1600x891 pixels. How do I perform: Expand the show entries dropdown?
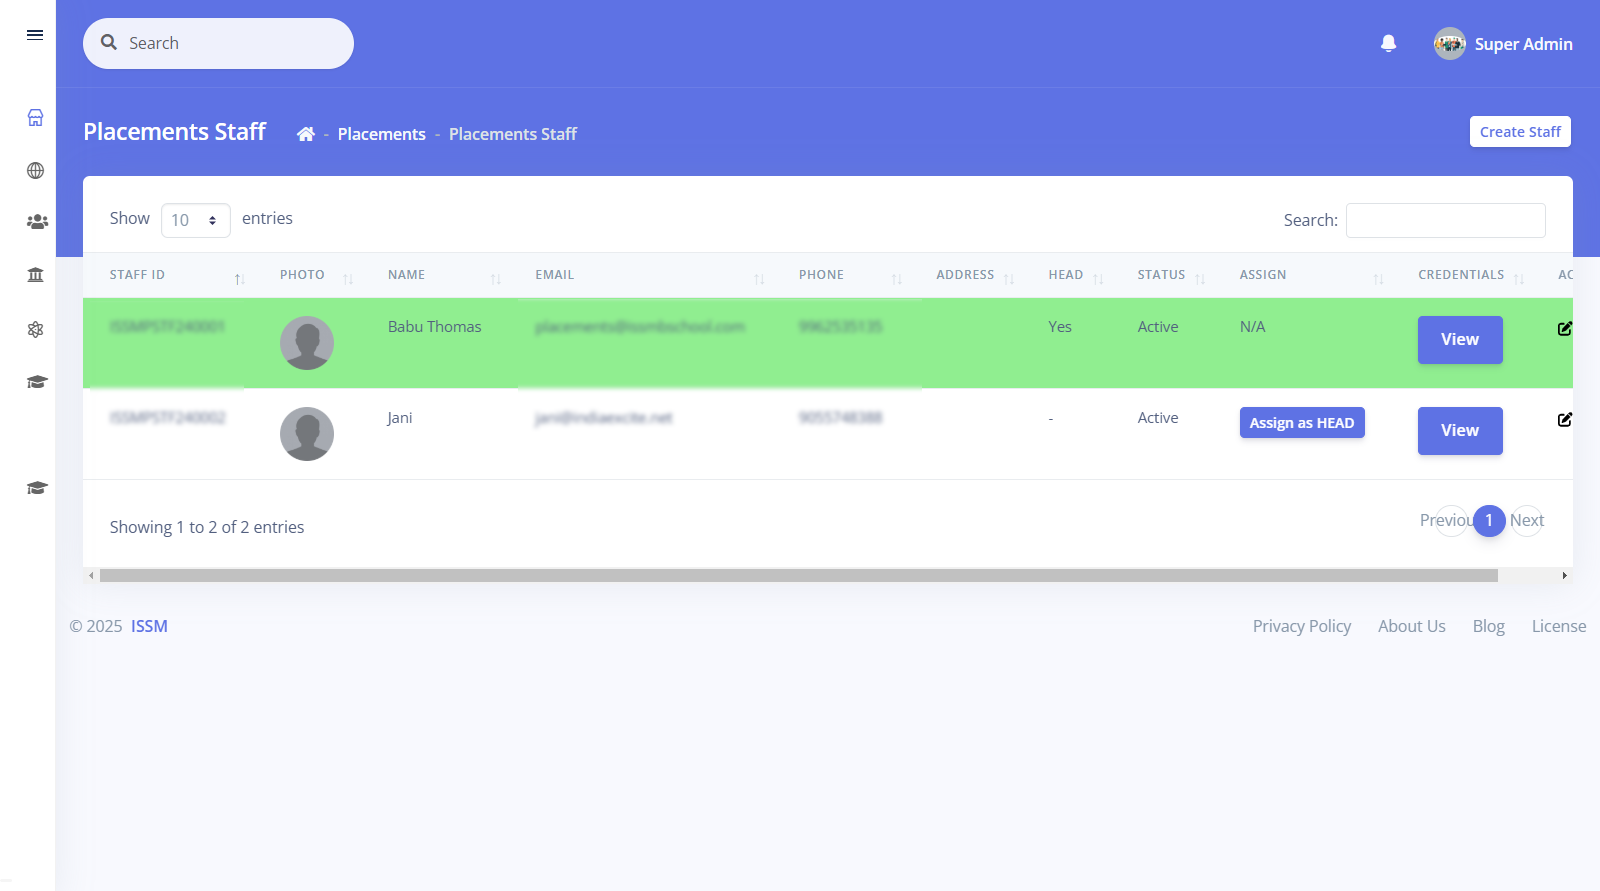196,220
